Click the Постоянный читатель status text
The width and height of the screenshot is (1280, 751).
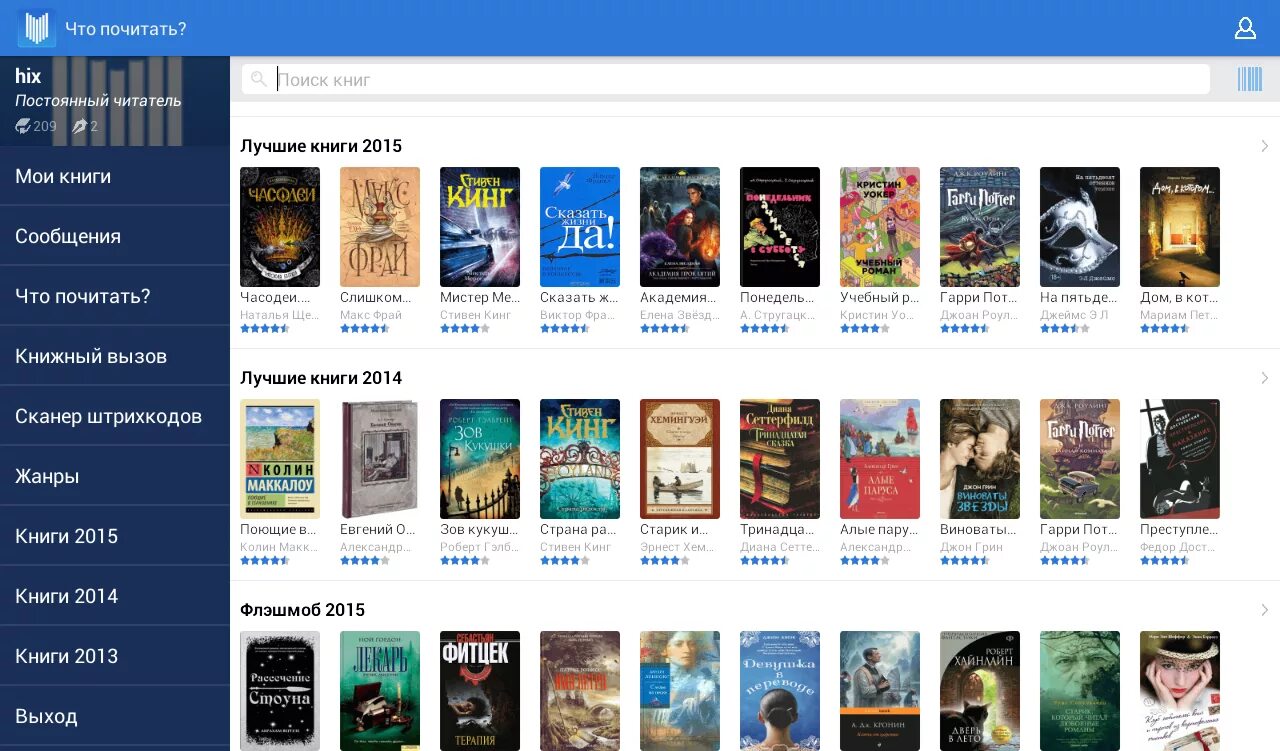coord(98,100)
